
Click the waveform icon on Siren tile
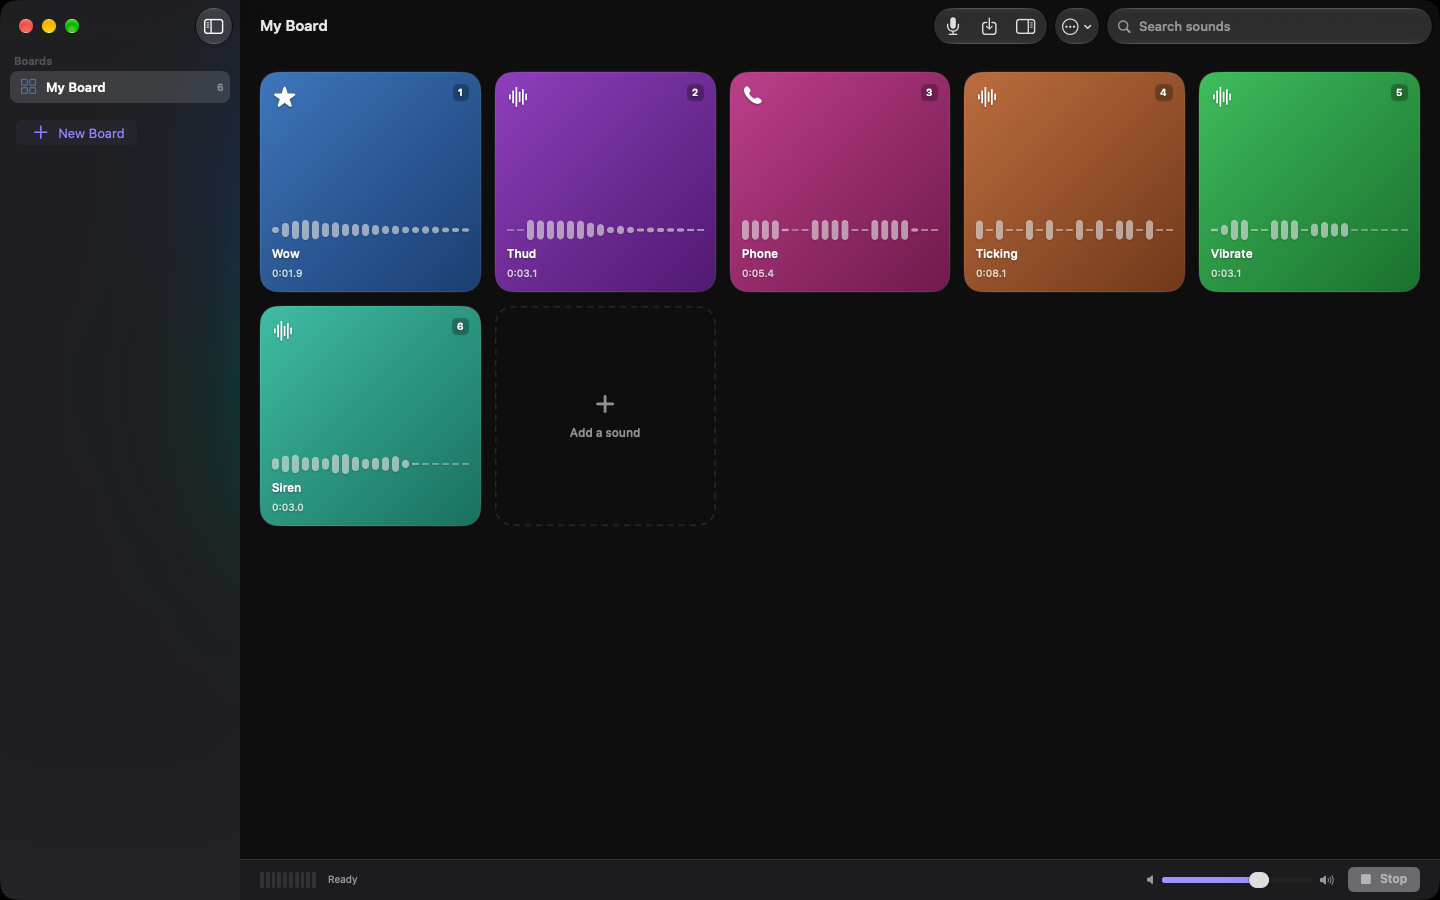(283, 331)
